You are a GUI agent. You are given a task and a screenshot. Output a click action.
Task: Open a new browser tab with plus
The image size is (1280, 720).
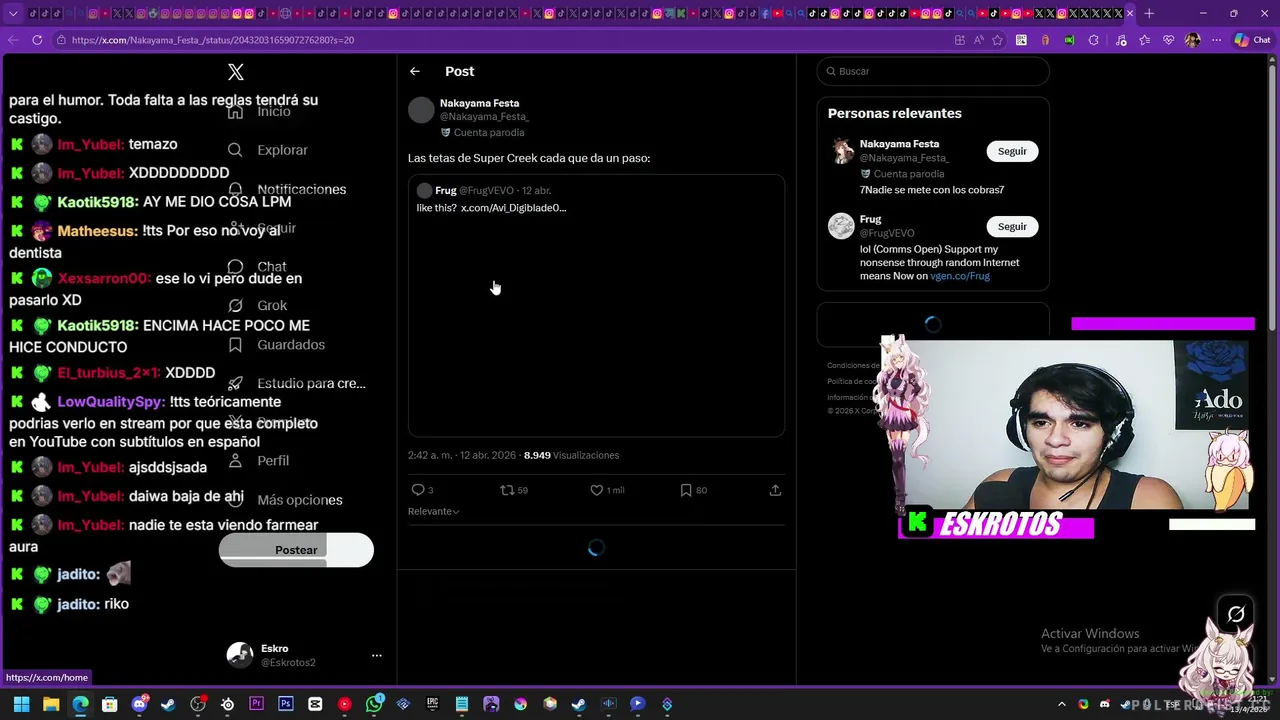point(1149,13)
